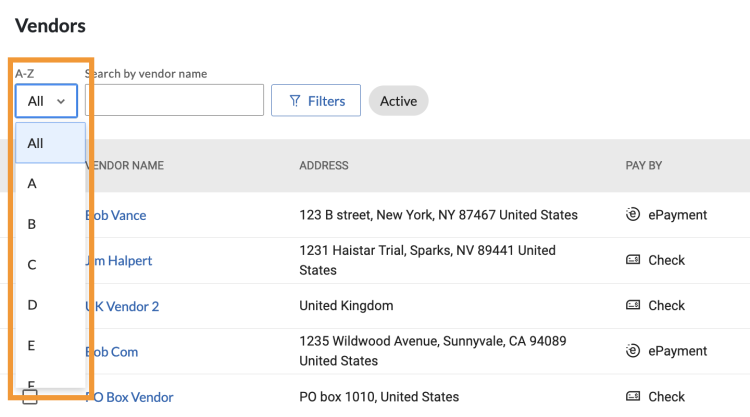The width and height of the screenshot is (750, 417).
Task: Collapse the A-Z dropdown chevron
Action: pos(61,101)
